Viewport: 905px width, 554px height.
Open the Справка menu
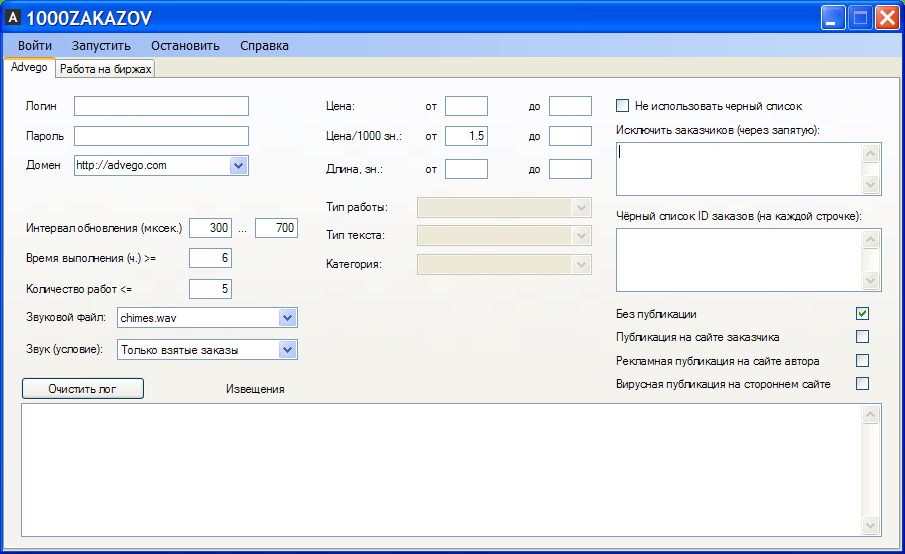pyautogui.click(x=264, y=46)
